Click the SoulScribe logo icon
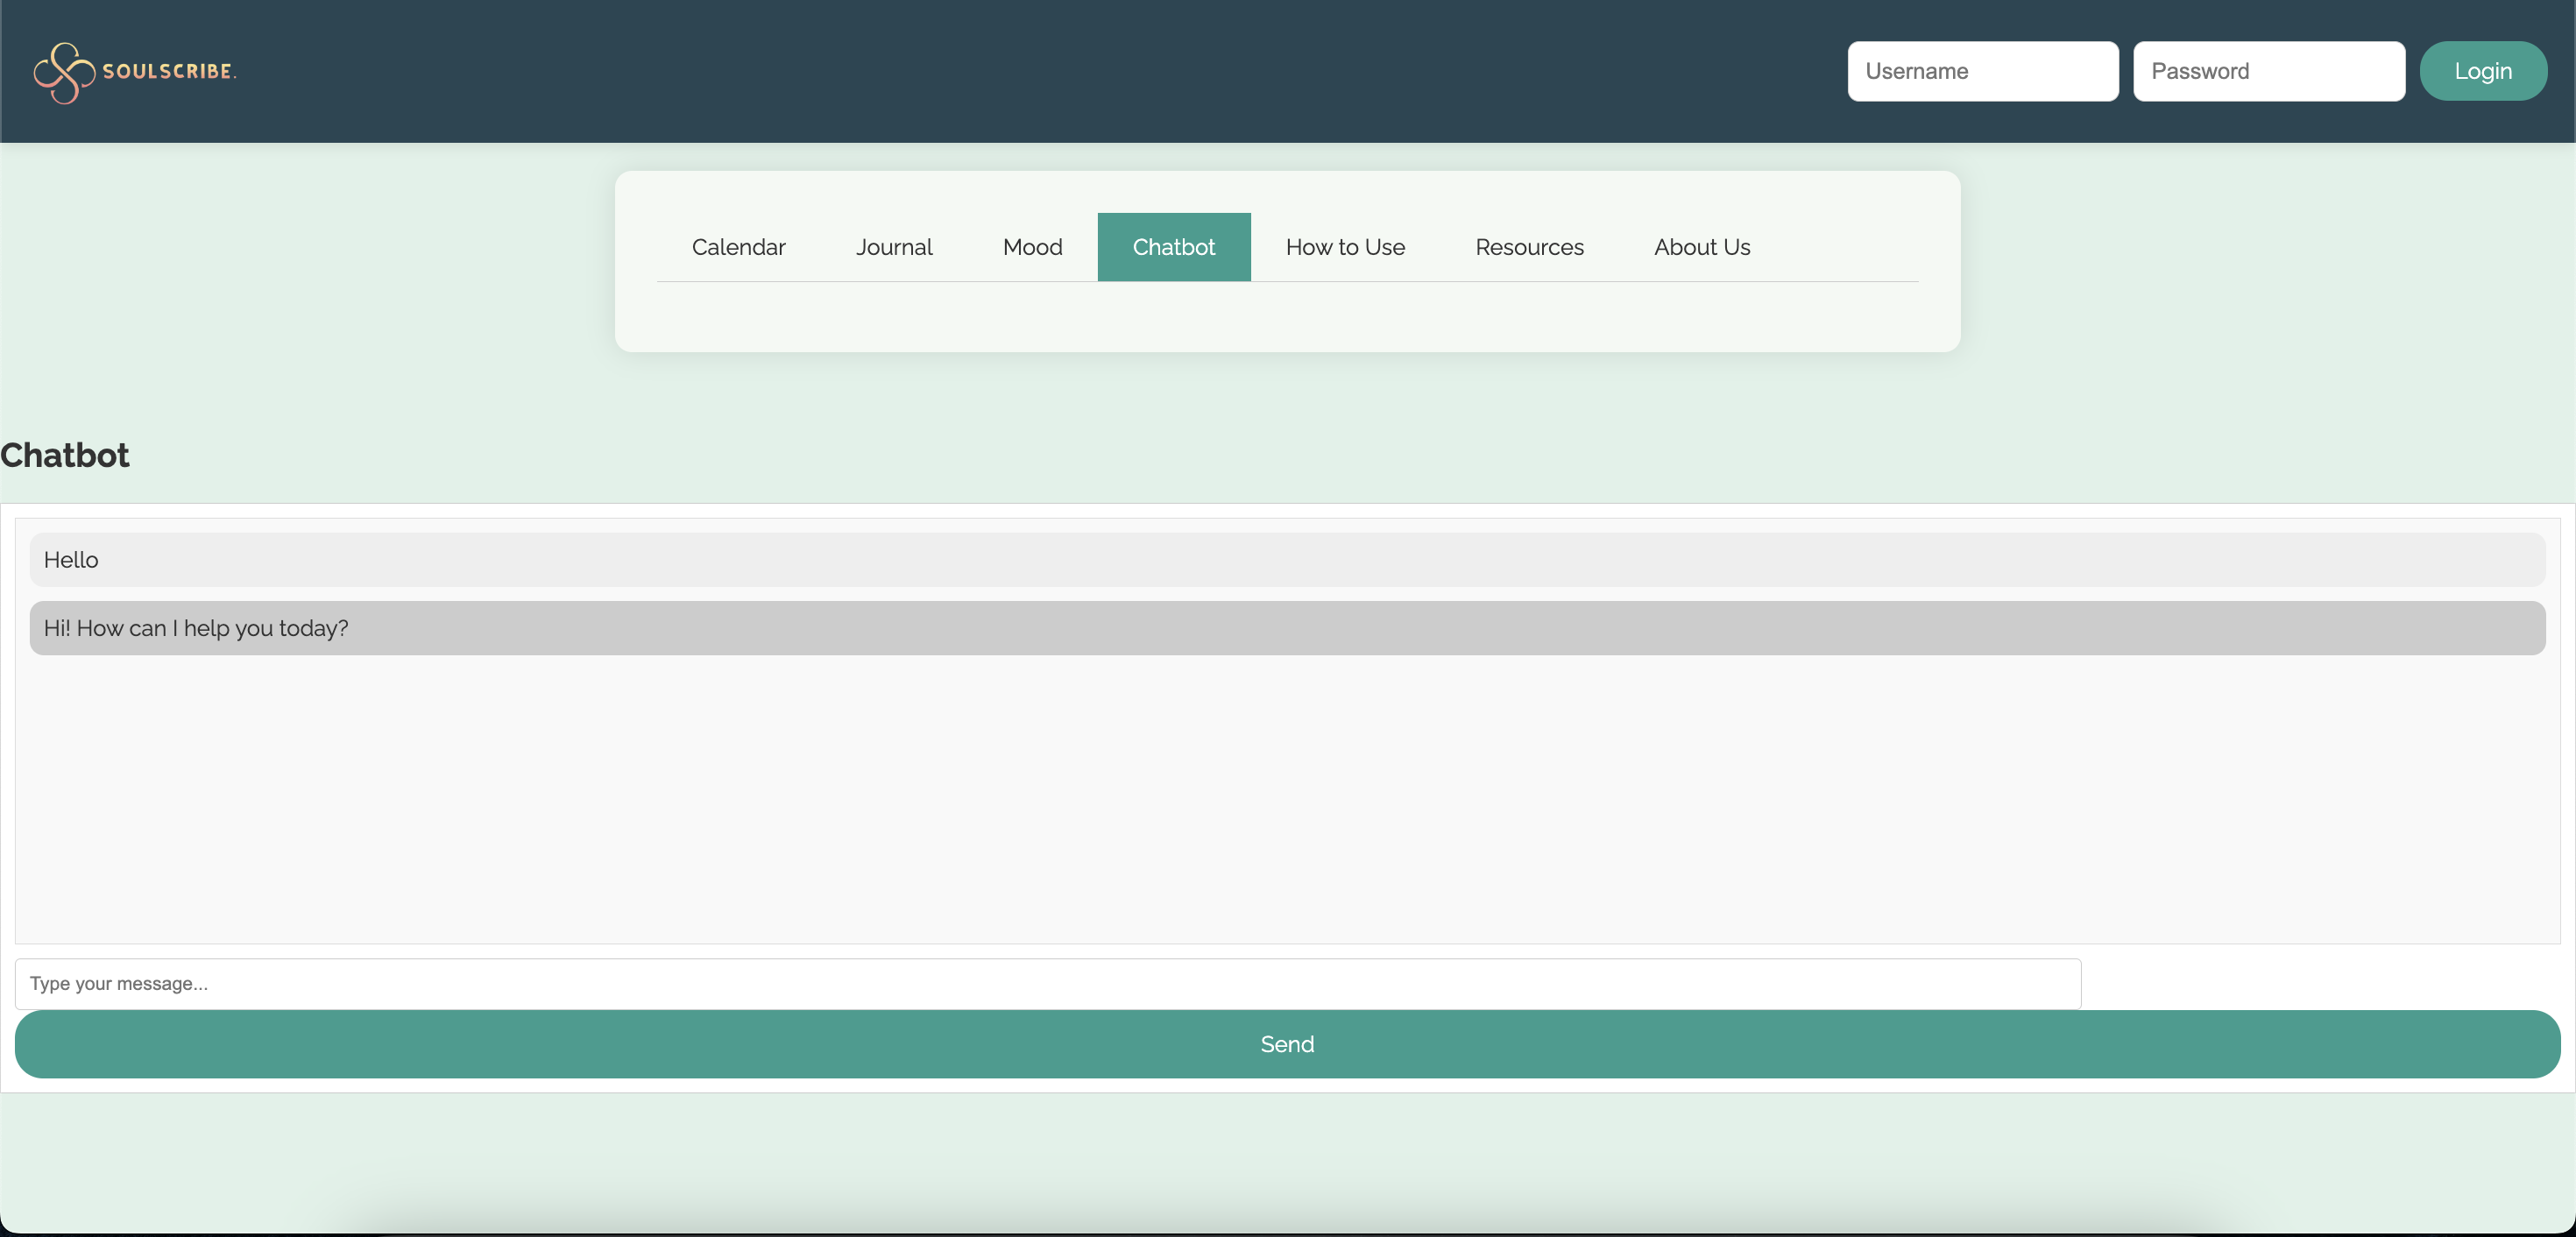Screen dimensions: 2576x1237 click(x=63, y=72)
